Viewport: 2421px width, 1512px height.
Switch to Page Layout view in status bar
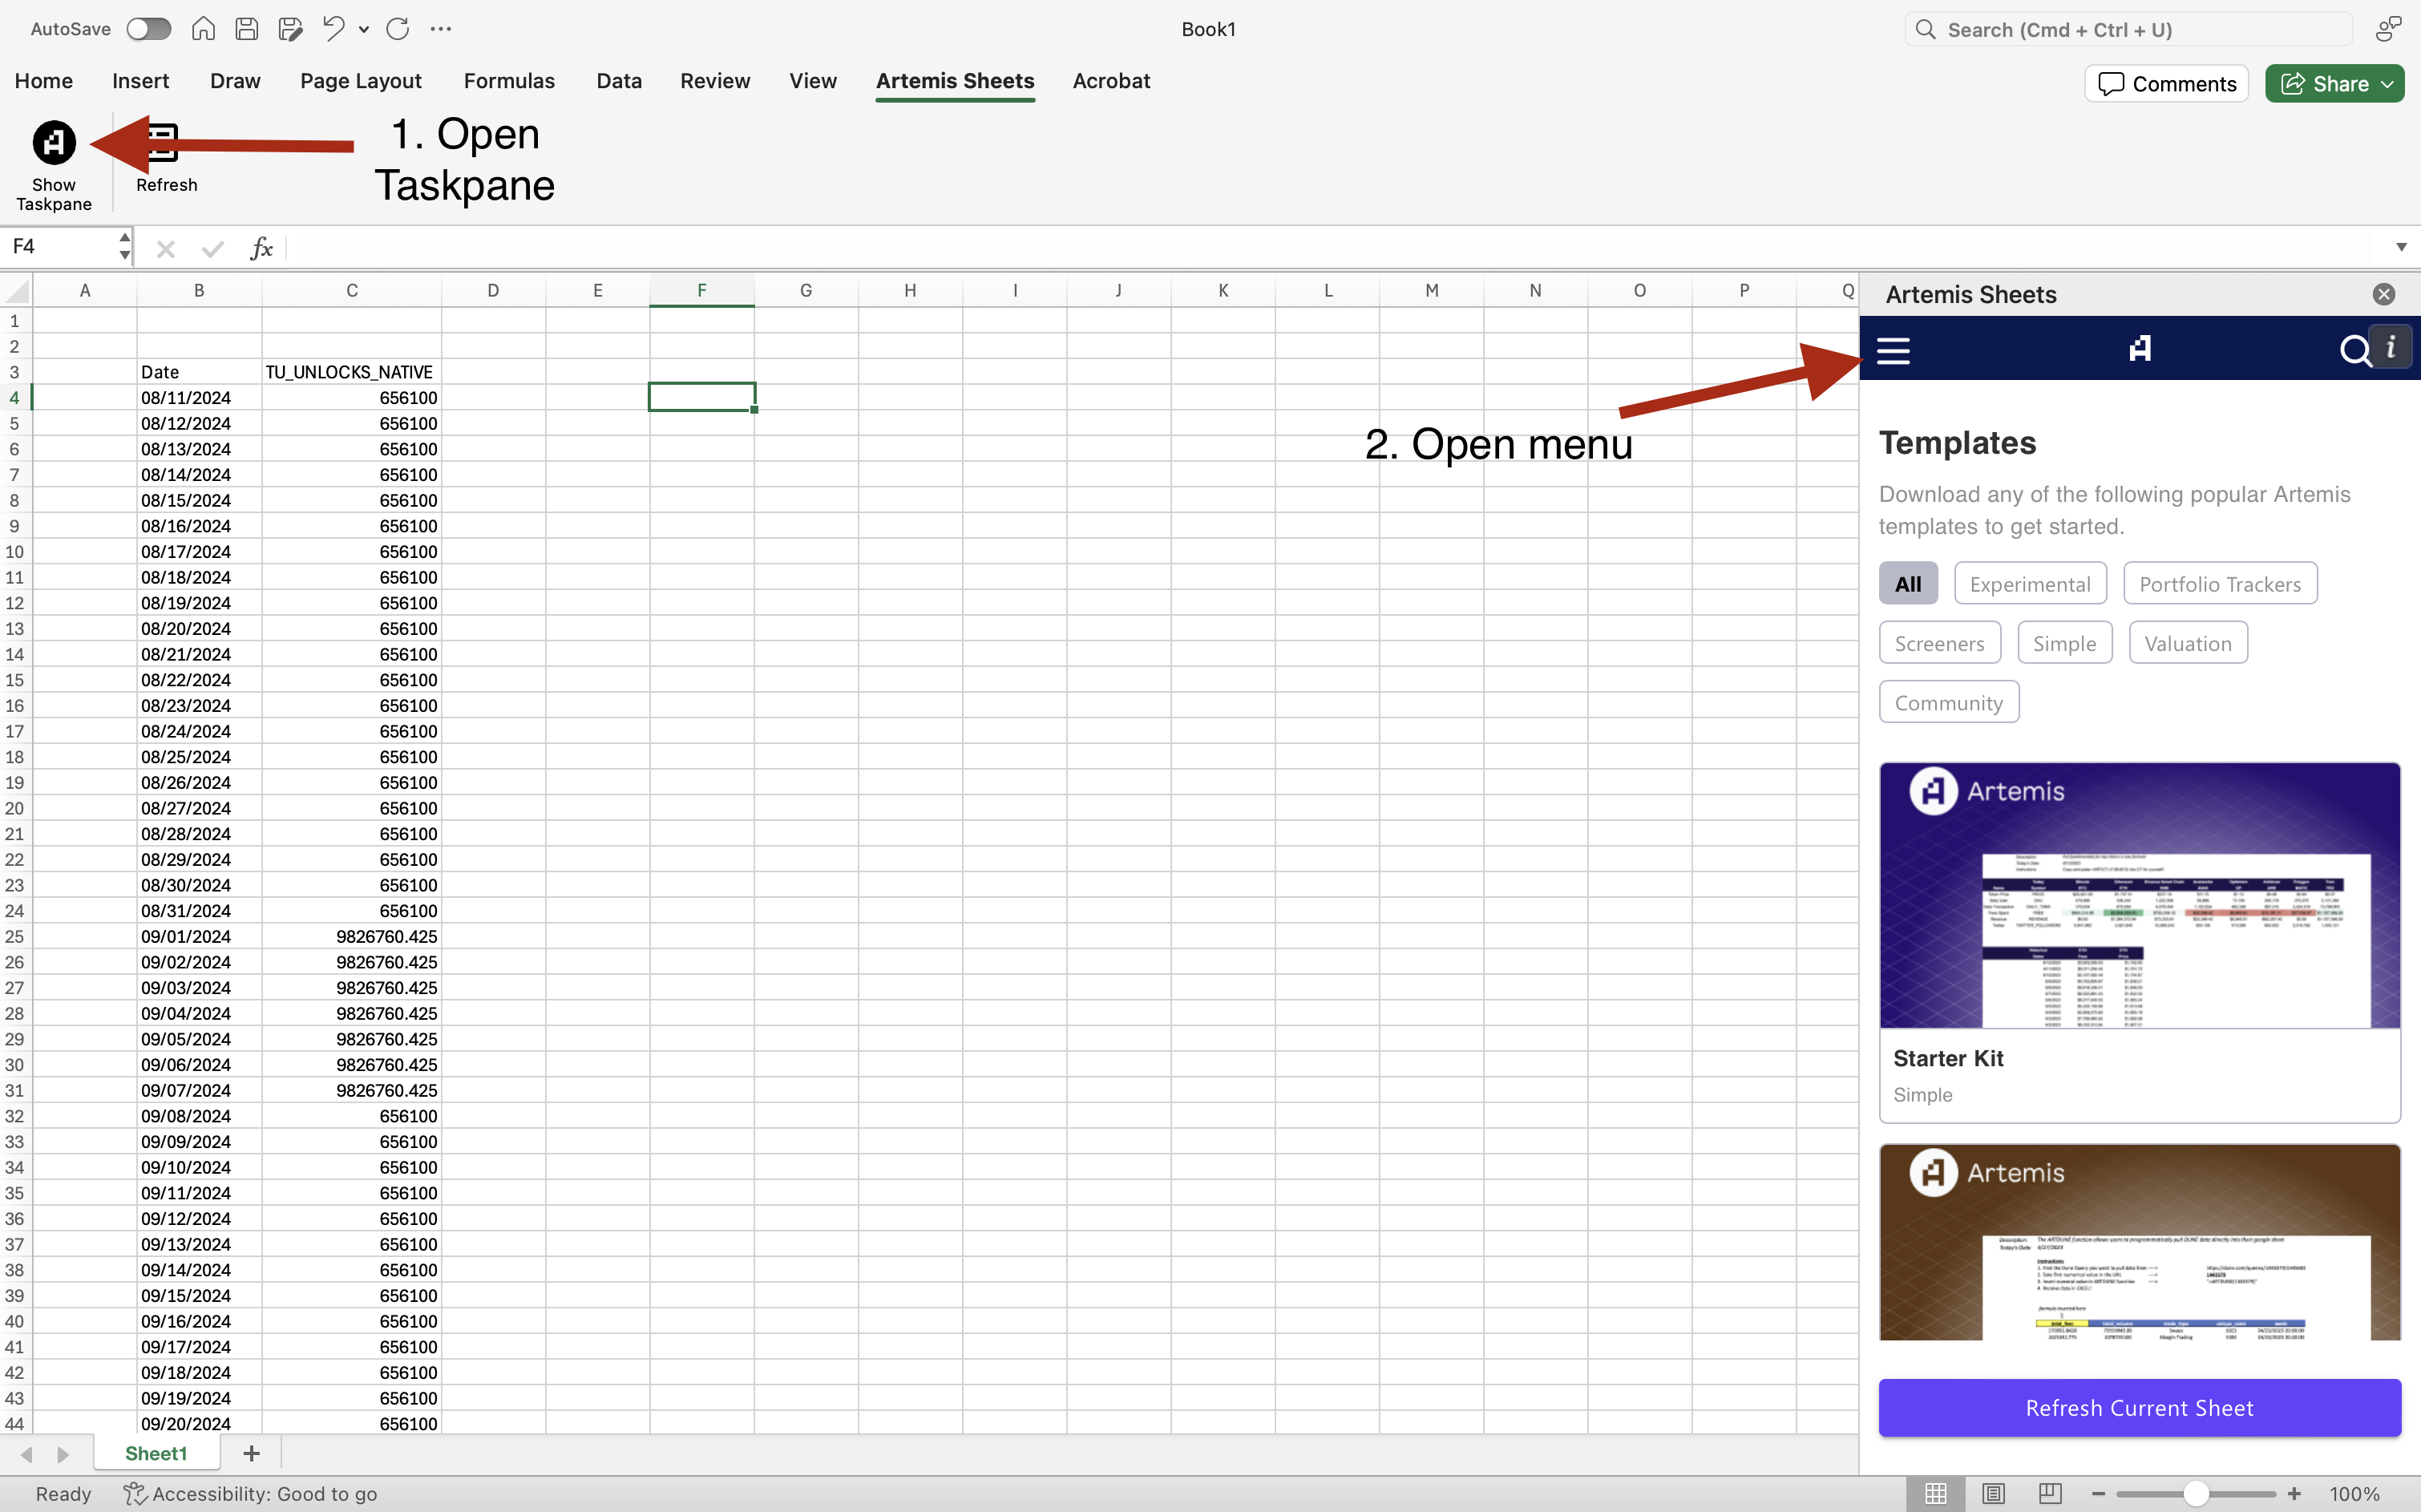tap(1993, 1494)
